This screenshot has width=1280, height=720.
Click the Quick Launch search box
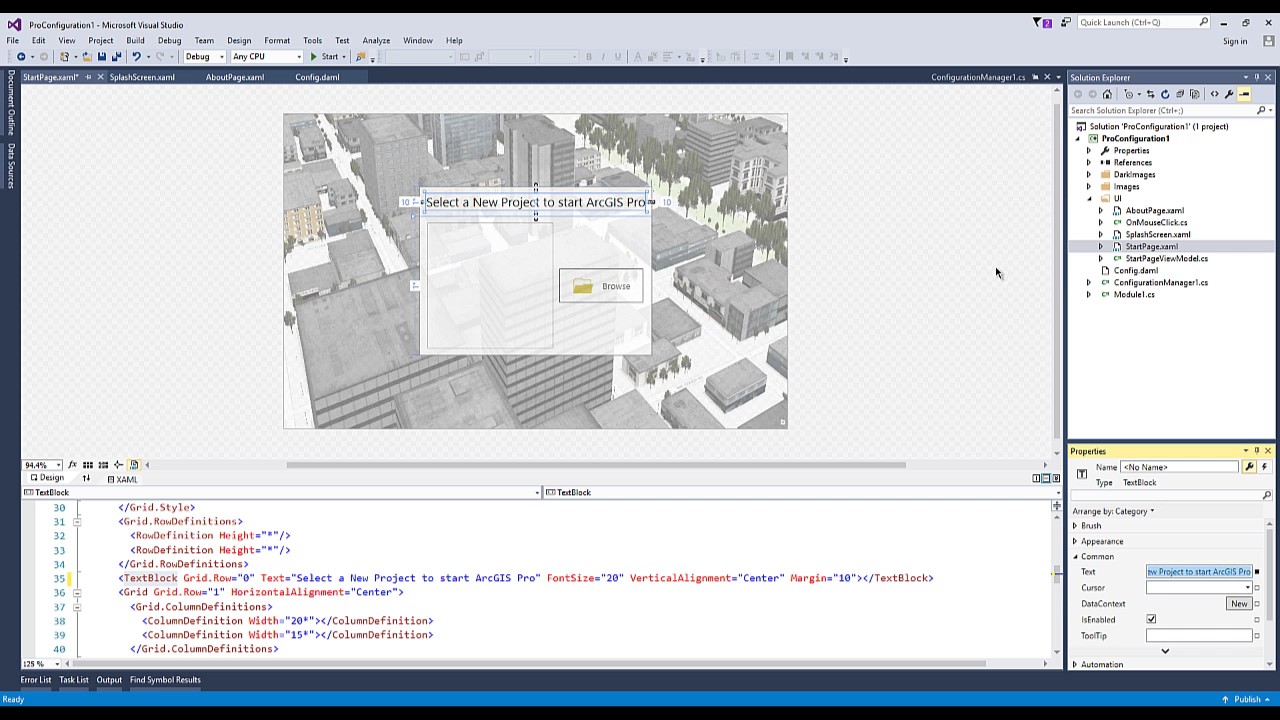coord(1144,22)
